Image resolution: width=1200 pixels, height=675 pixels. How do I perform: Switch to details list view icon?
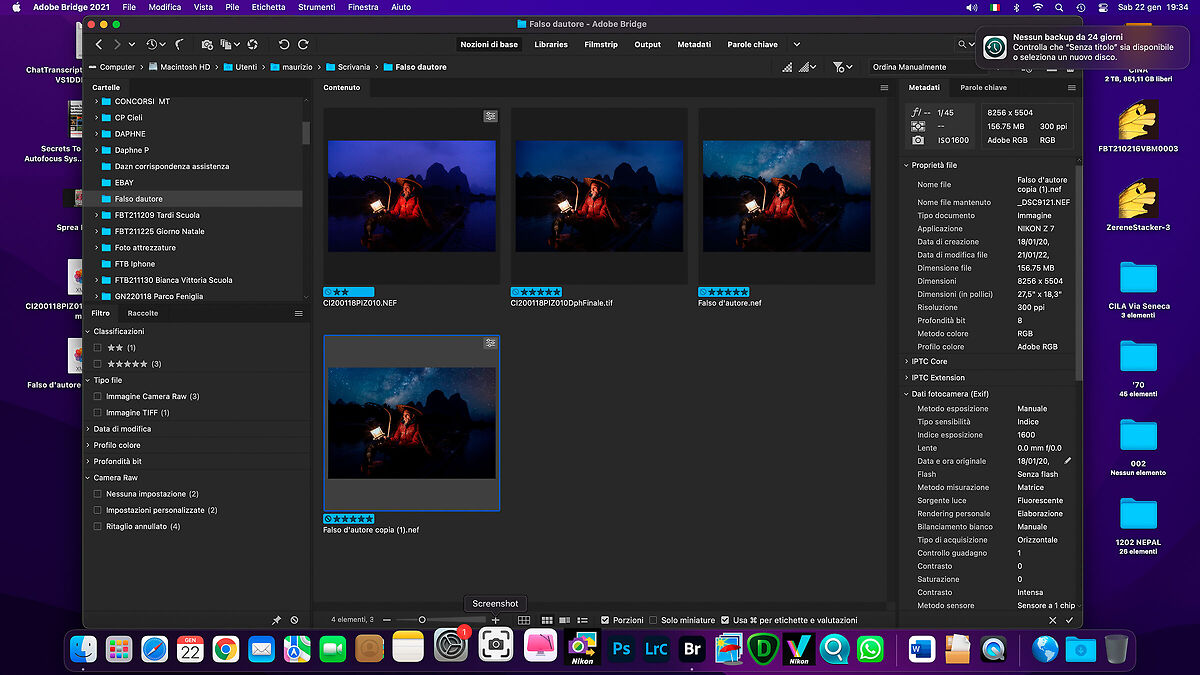pos(581,621)
